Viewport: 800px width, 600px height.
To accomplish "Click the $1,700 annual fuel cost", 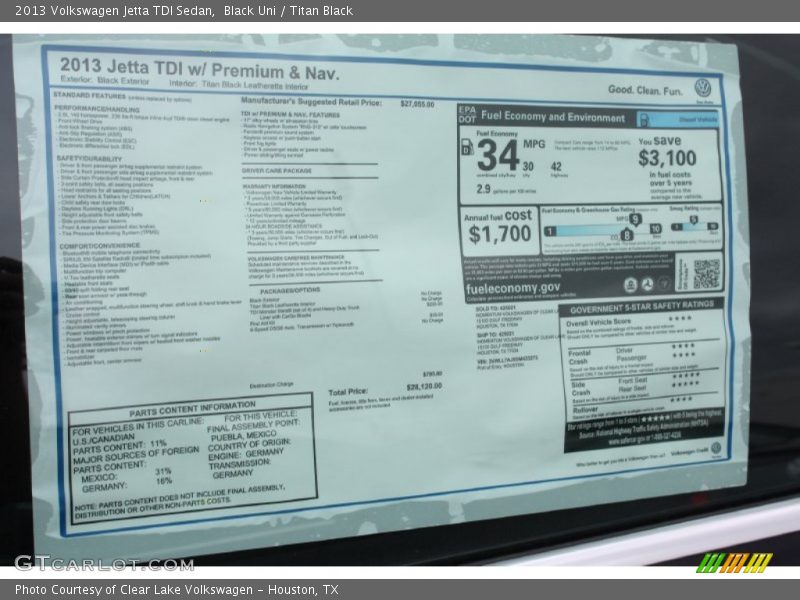I will [x=499, y=236].
